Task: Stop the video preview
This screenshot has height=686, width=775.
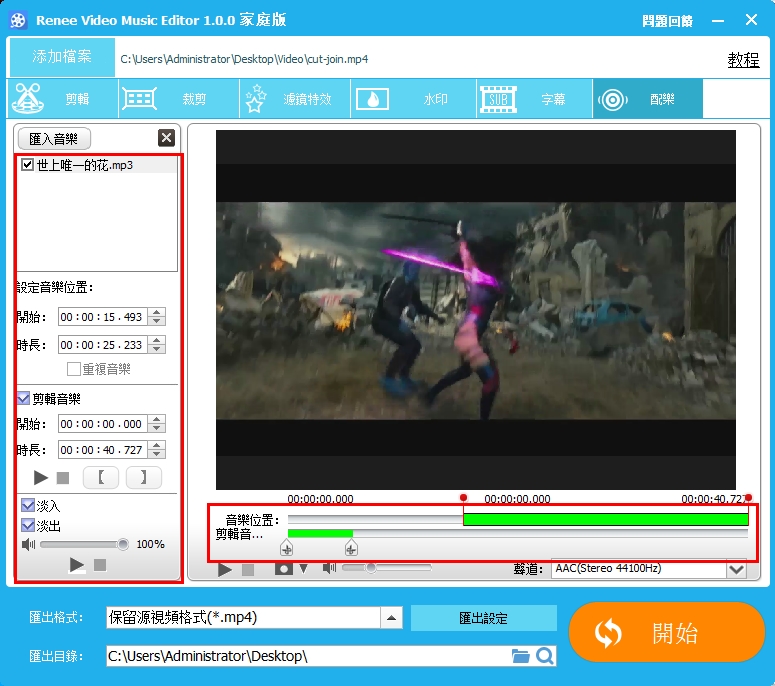Action: [x=248, y=570]
